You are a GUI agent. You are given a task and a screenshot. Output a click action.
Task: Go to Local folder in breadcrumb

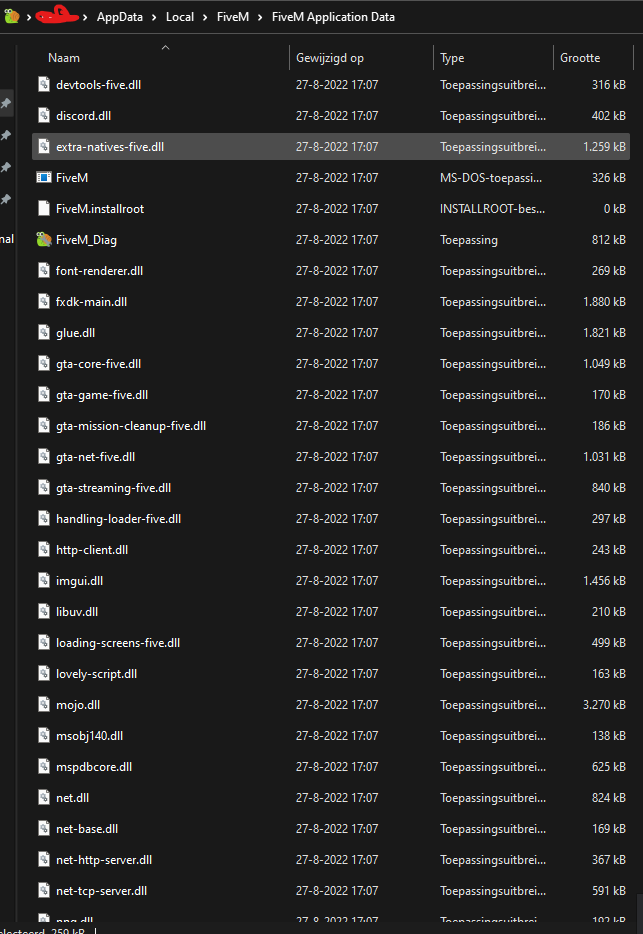click(180, 17)
